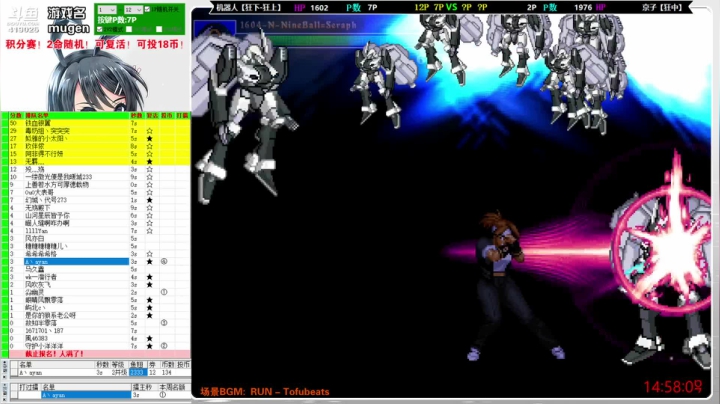Select the 1671701丶187 row in the ranking list
720x404 pixels.
(99, 331)
